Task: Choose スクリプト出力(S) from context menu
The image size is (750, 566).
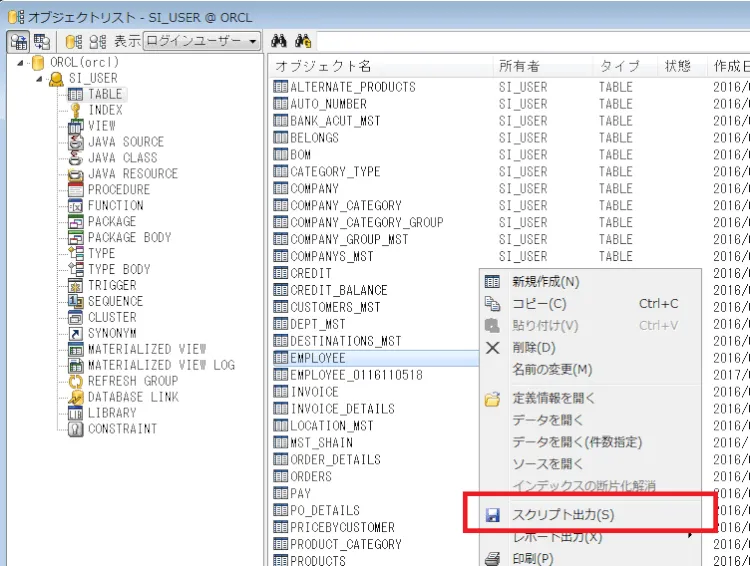Action: click(590, 515)
